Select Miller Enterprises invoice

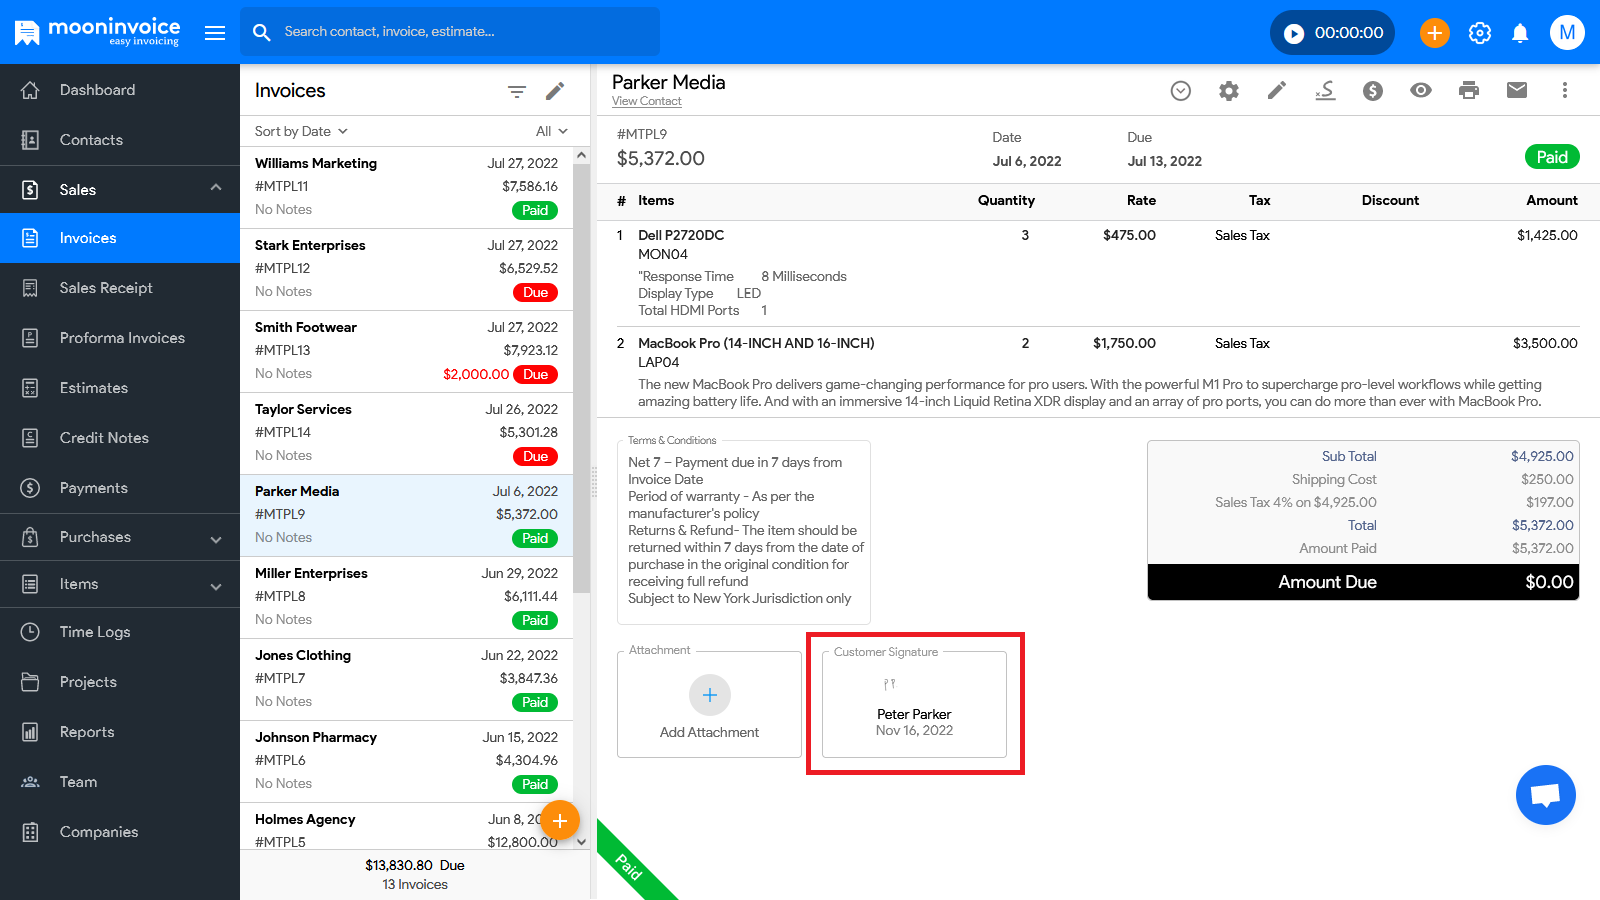coord(406,598)
